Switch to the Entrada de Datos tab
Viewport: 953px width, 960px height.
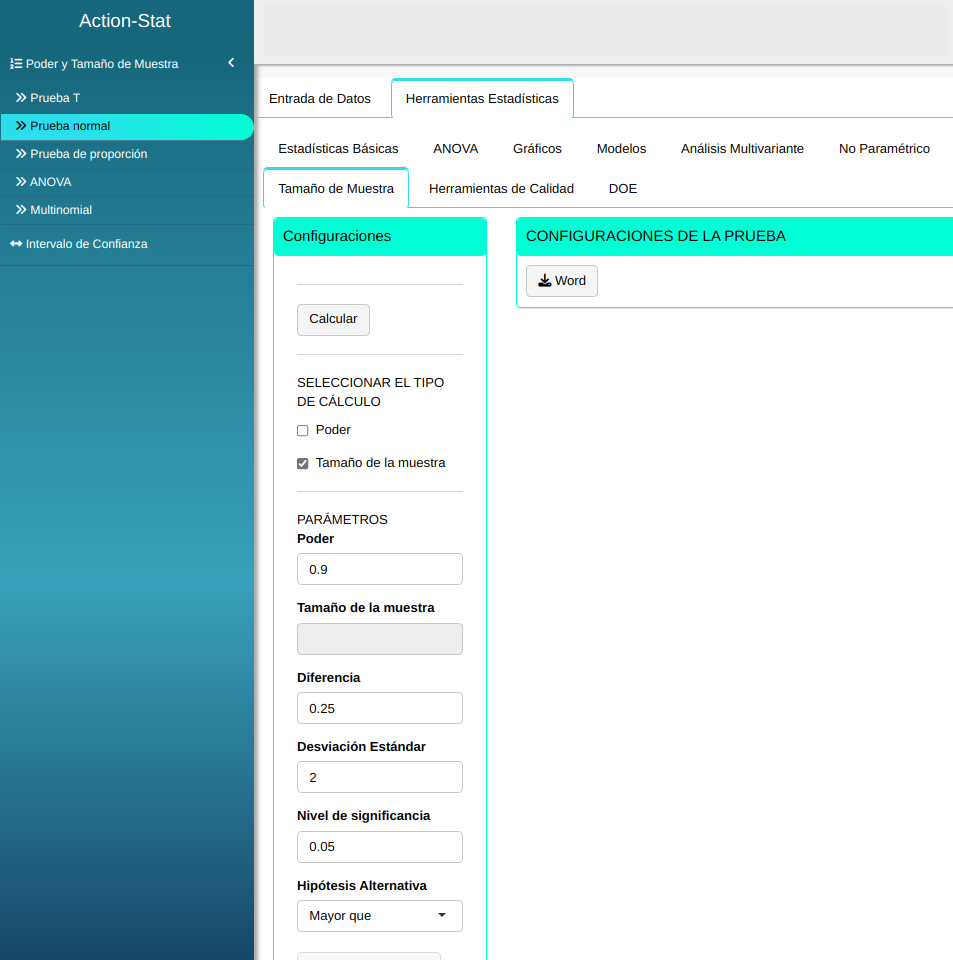tap(320, 99)
